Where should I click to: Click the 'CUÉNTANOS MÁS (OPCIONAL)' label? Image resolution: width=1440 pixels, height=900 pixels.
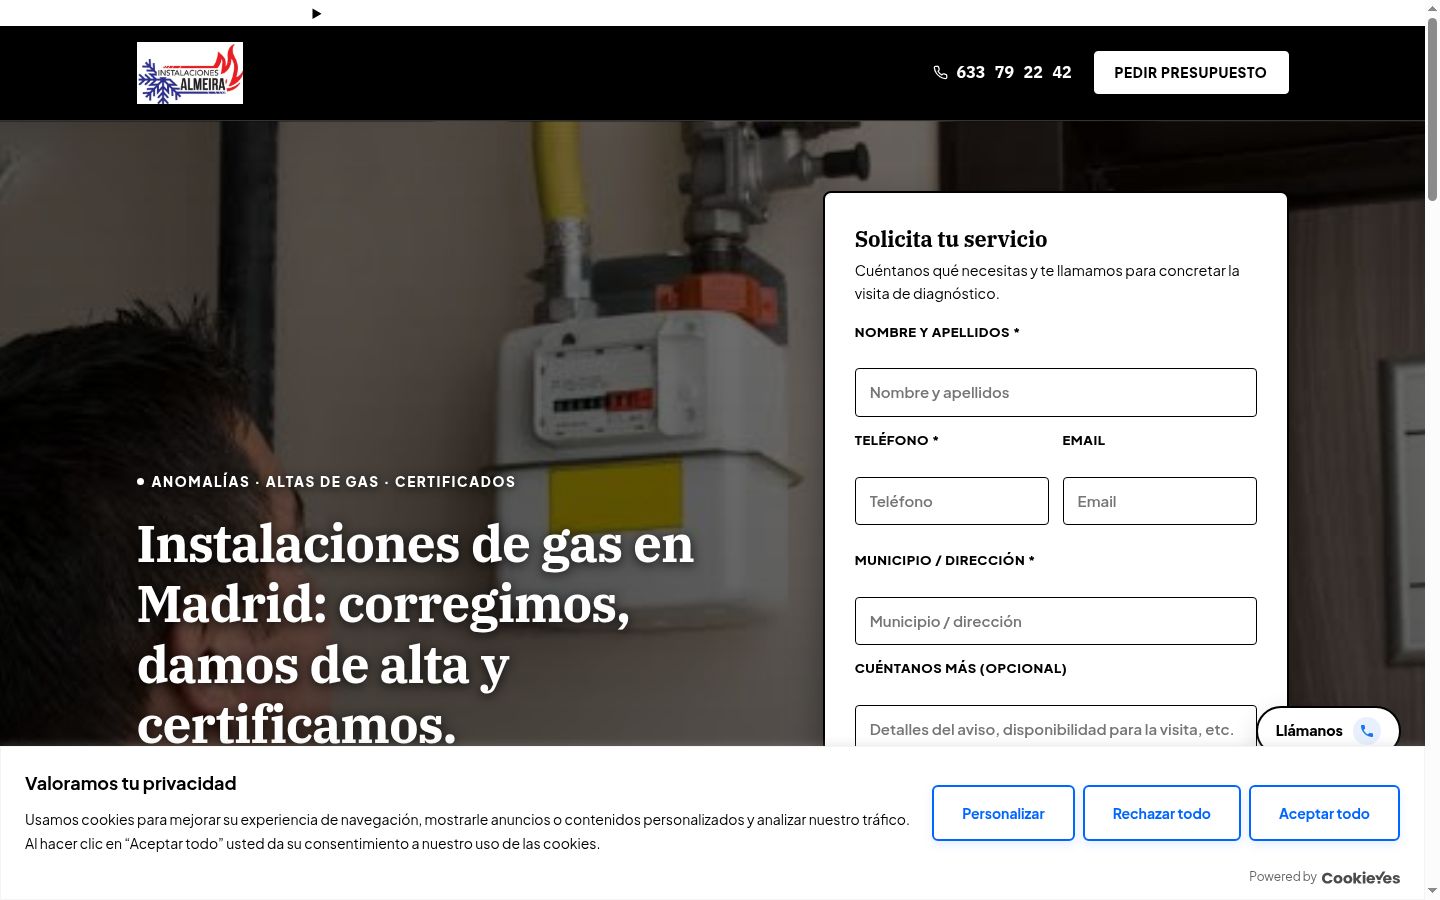point(960,668)
